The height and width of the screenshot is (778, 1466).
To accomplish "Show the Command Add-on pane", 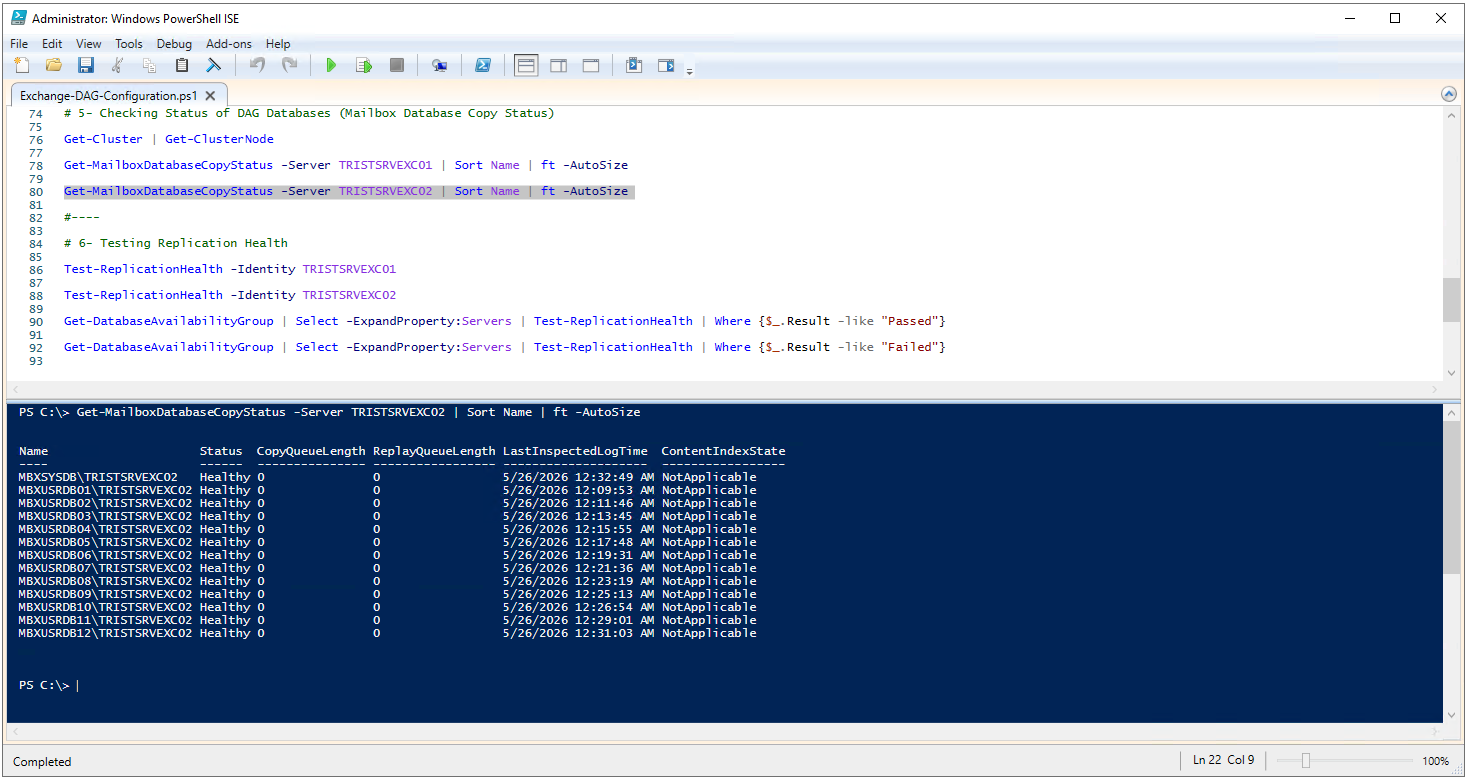I will pyautogui.click(x=666, y=65).
